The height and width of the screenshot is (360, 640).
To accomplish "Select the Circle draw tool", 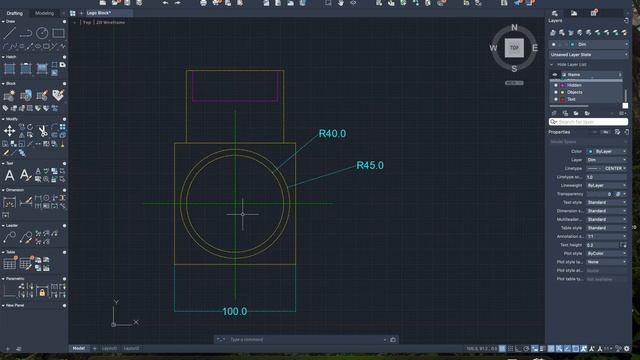I will (42, 33).
